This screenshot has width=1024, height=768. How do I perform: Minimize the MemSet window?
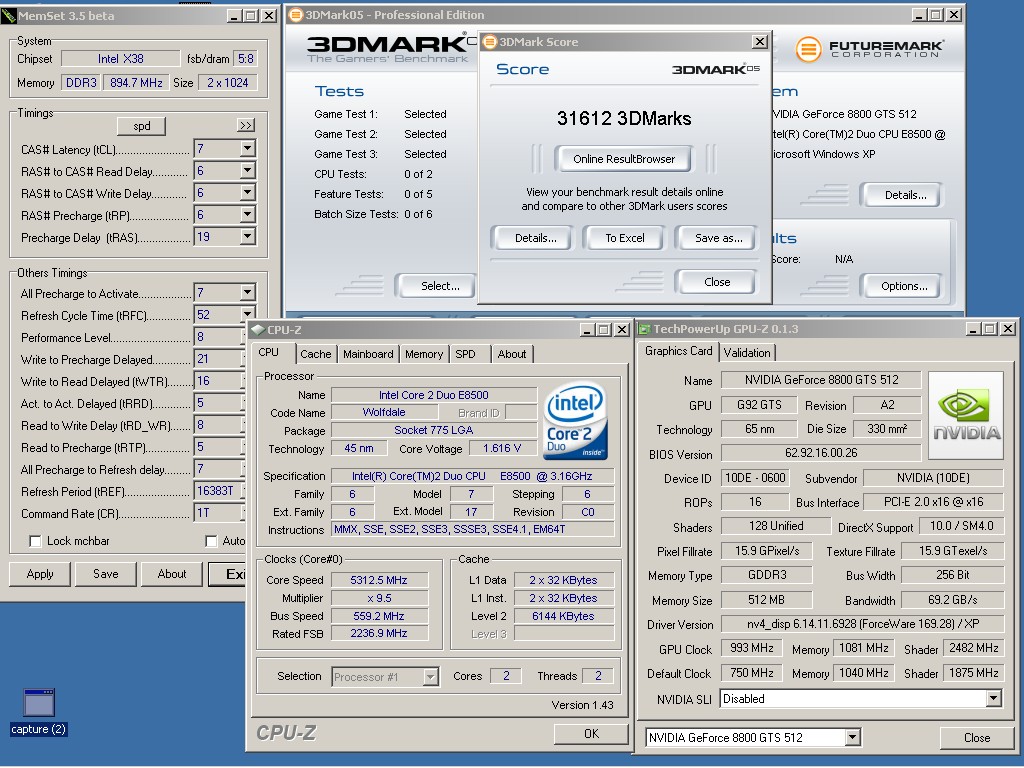coord(235,16)
